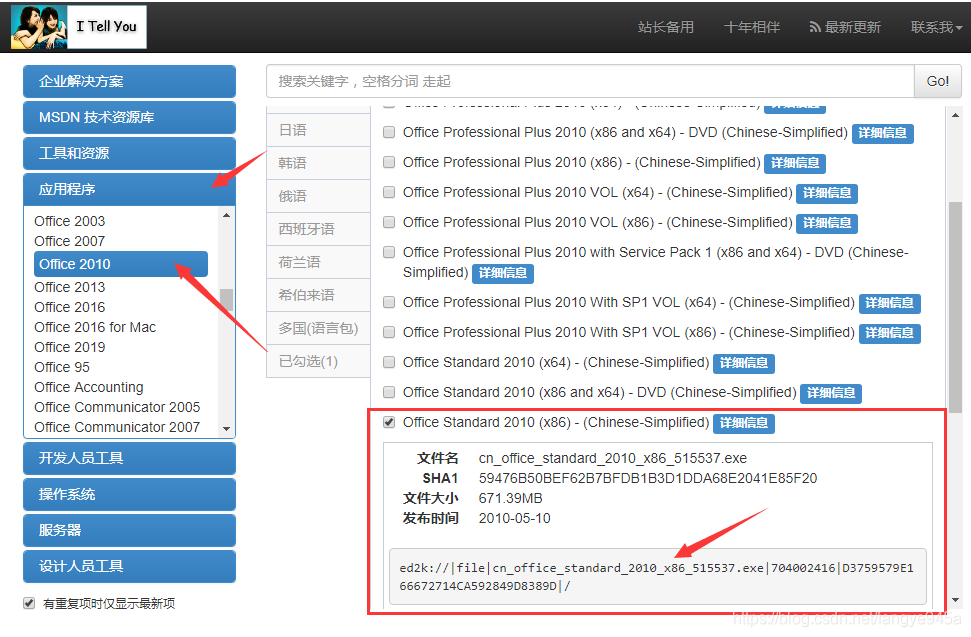Select the highlighted Office 2010 item

coord(121,264)
